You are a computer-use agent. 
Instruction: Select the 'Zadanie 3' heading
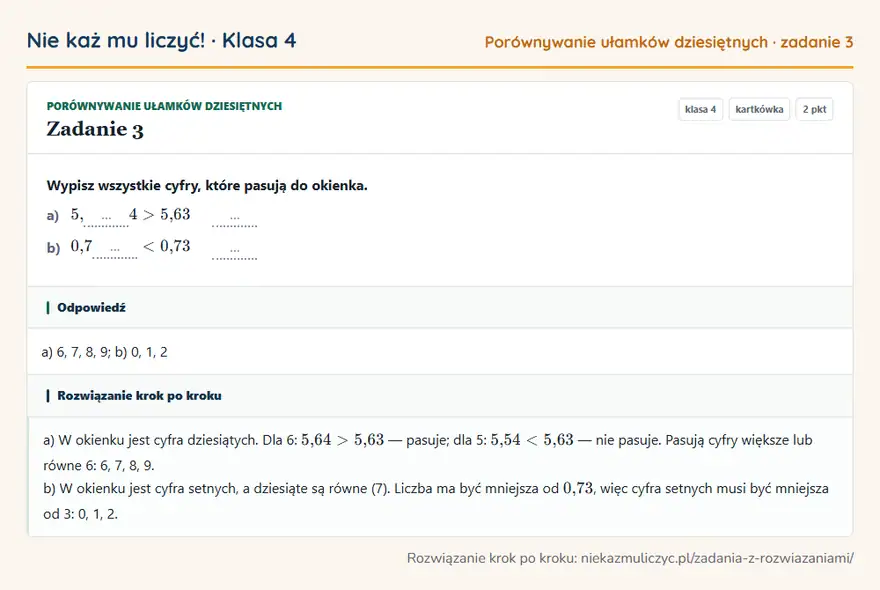pyautogui.click(x=95, y=129)
